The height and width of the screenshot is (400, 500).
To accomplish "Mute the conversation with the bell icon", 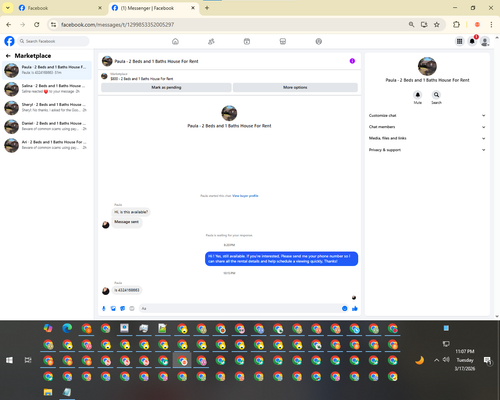I will click(x=418, y=95).
